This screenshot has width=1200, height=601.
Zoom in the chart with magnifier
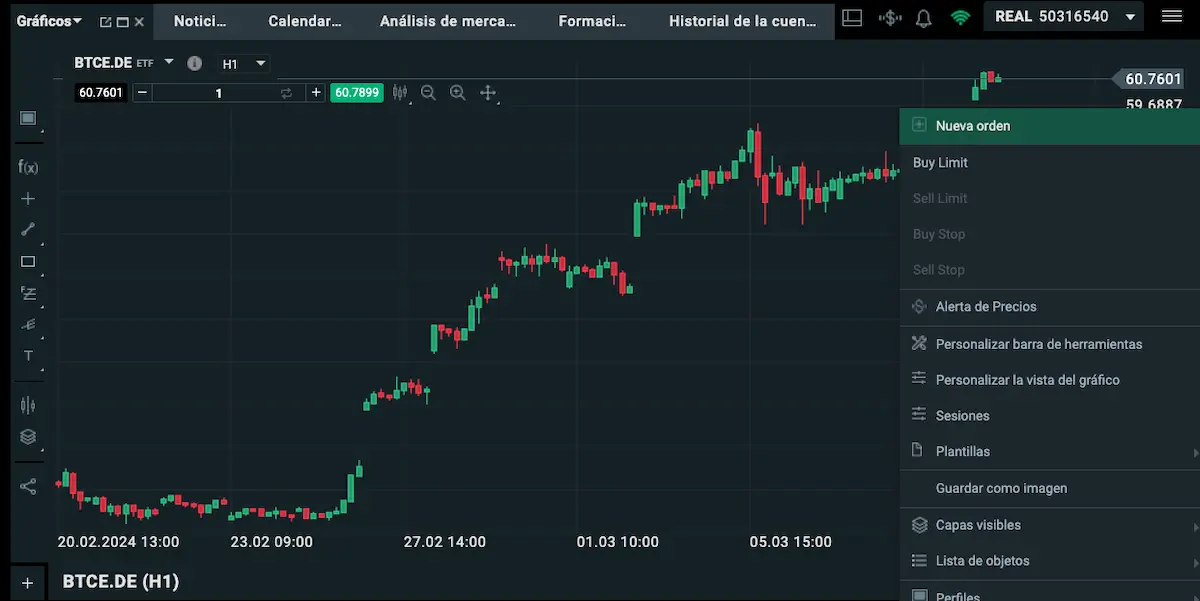point(458,93)
